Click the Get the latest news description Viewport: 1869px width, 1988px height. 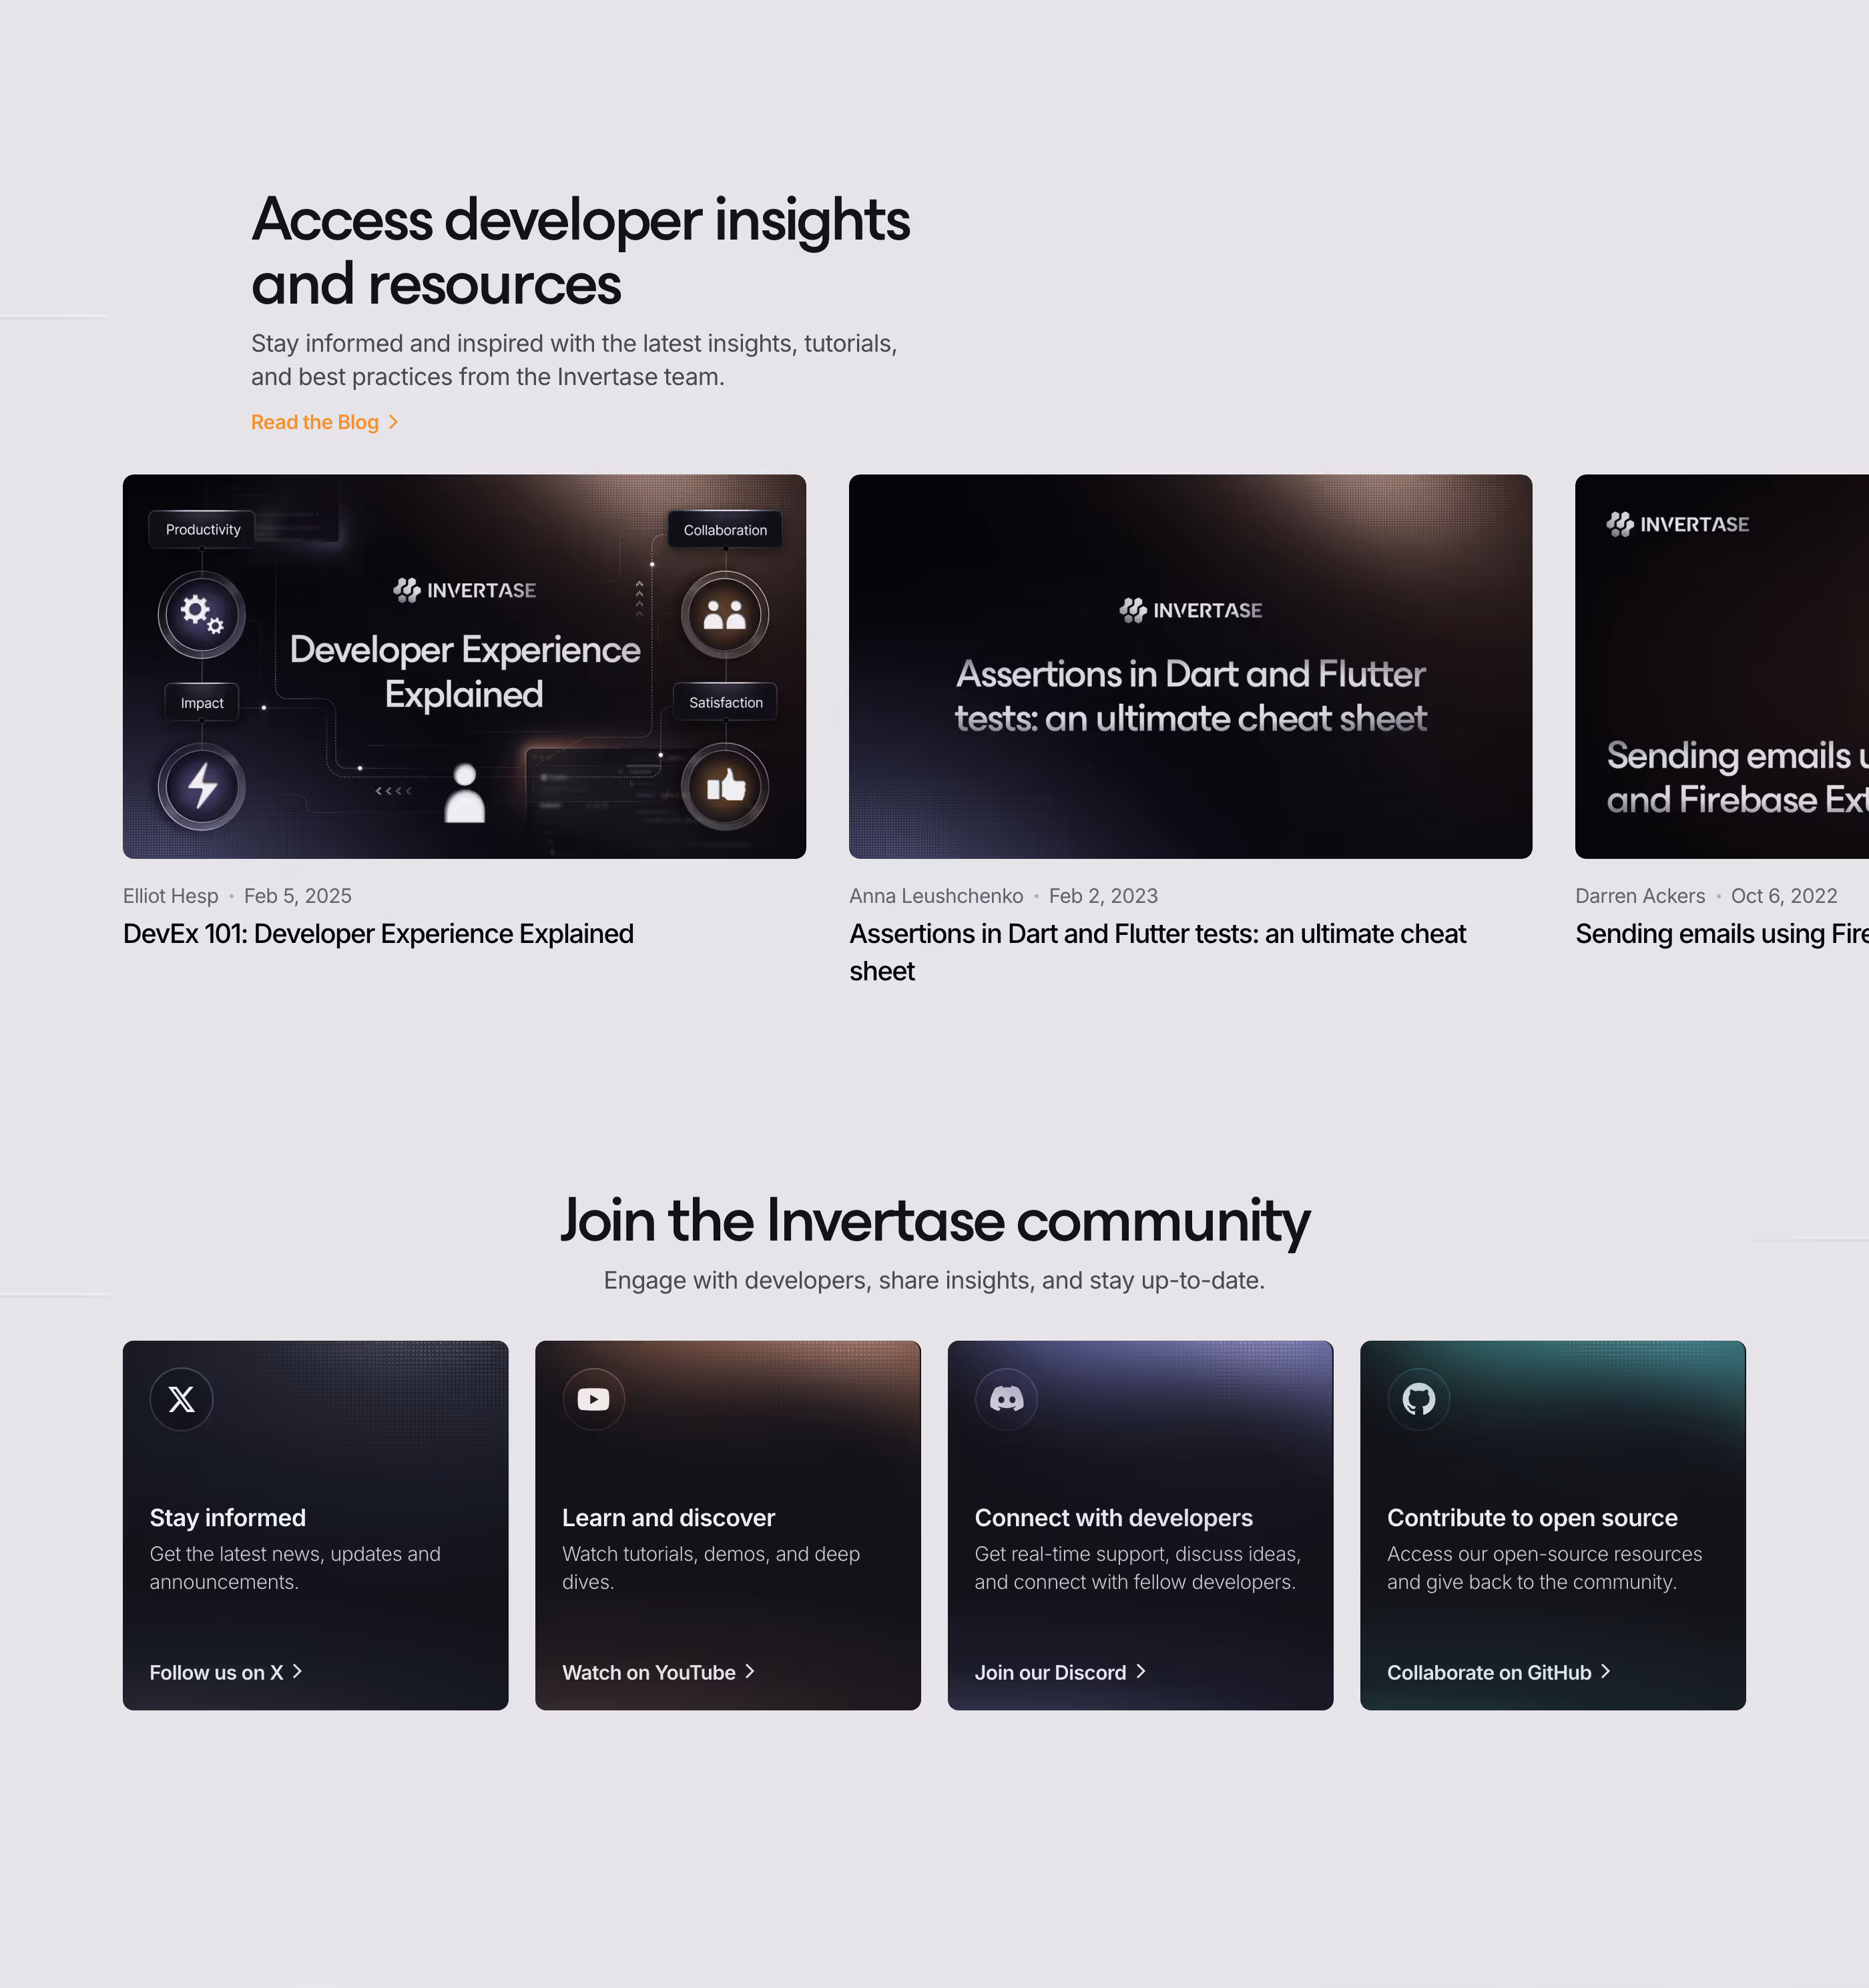tap(295, 1568)
